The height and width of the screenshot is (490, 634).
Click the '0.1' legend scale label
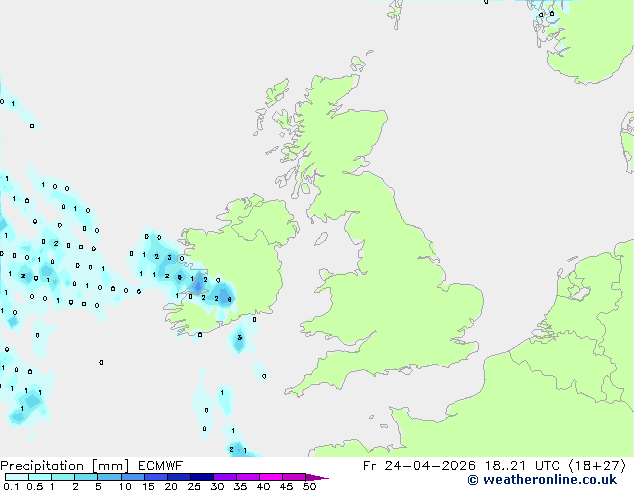tap(11, 486)
